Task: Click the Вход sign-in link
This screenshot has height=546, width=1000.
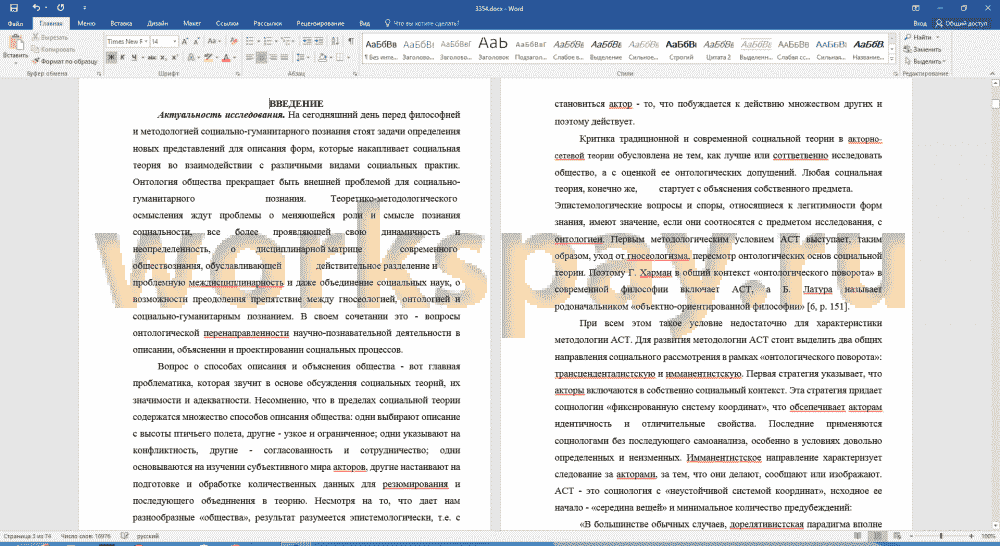Action: (920, 23)
